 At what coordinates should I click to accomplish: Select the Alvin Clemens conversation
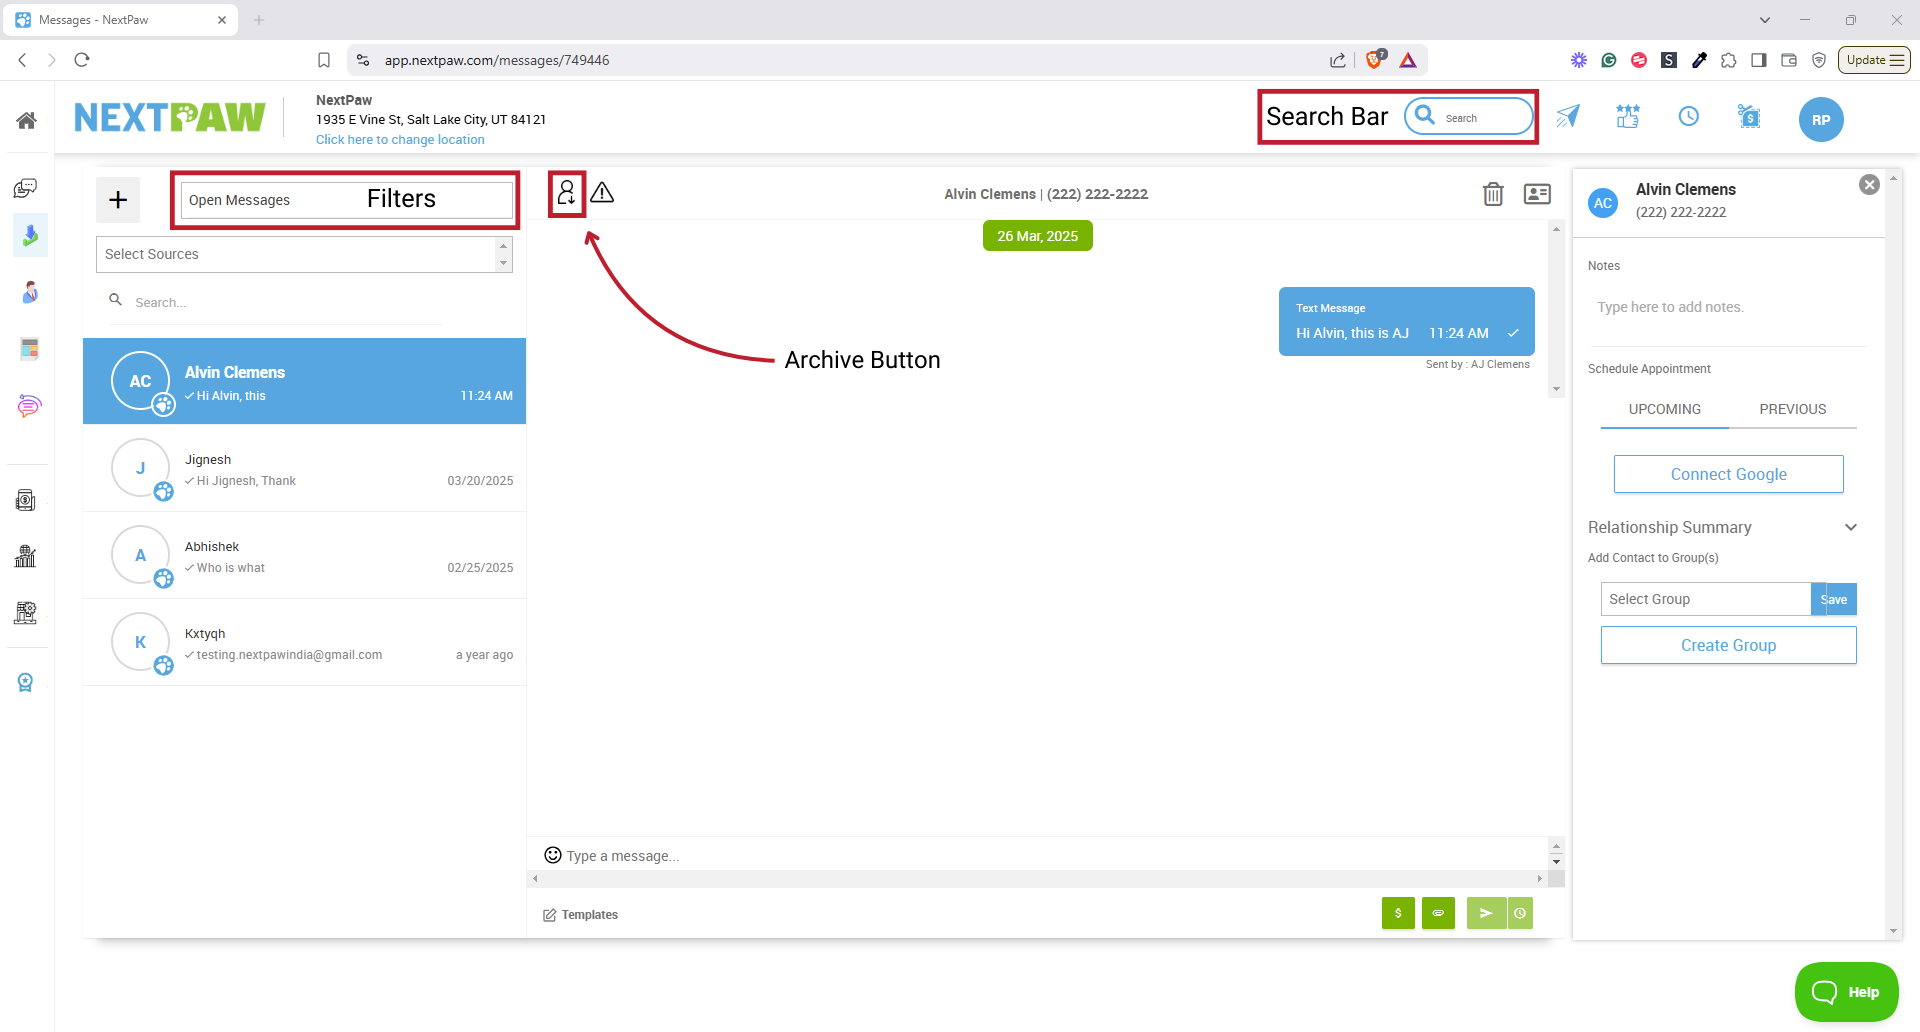(x=304, y=381)
